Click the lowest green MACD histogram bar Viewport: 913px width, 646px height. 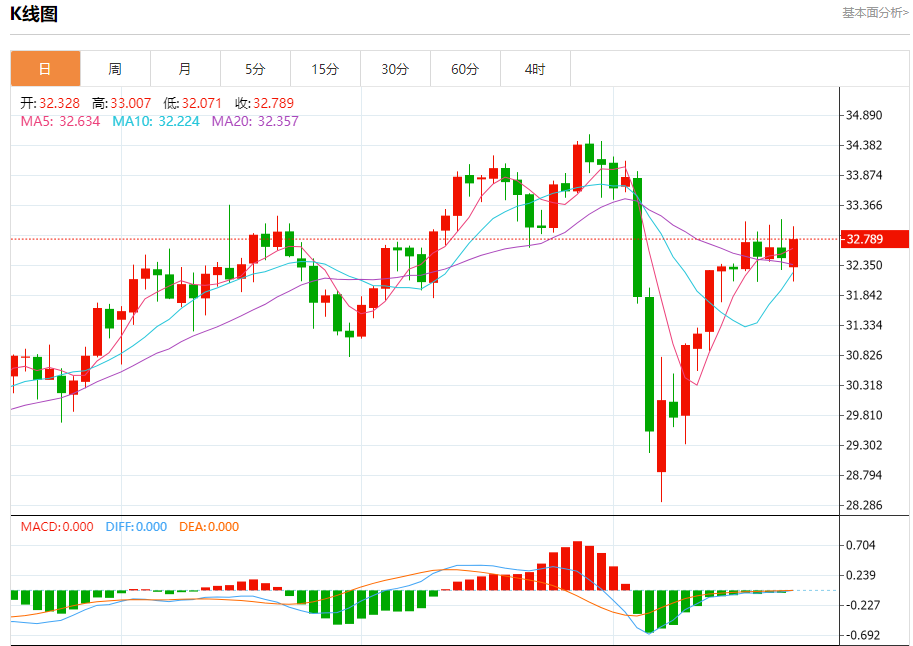pos(649,611)
